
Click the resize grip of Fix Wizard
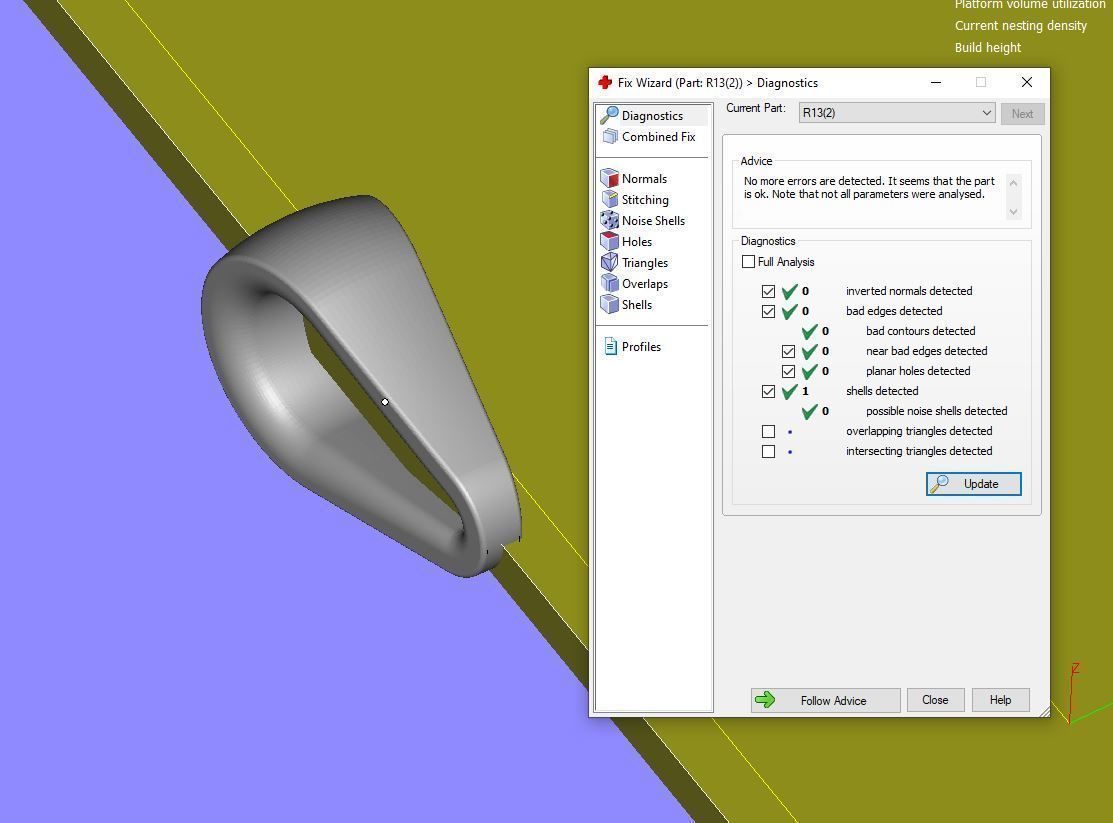(1044, 711)
